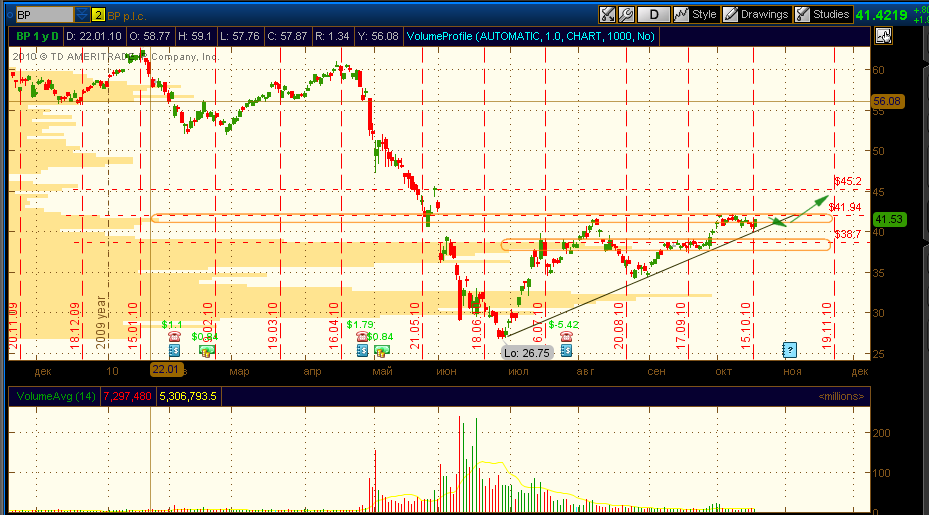Click the 5,306,793.5 average volume value
Image resolution: width=929 pixels, height=515 pixels.
click(188, 396)
